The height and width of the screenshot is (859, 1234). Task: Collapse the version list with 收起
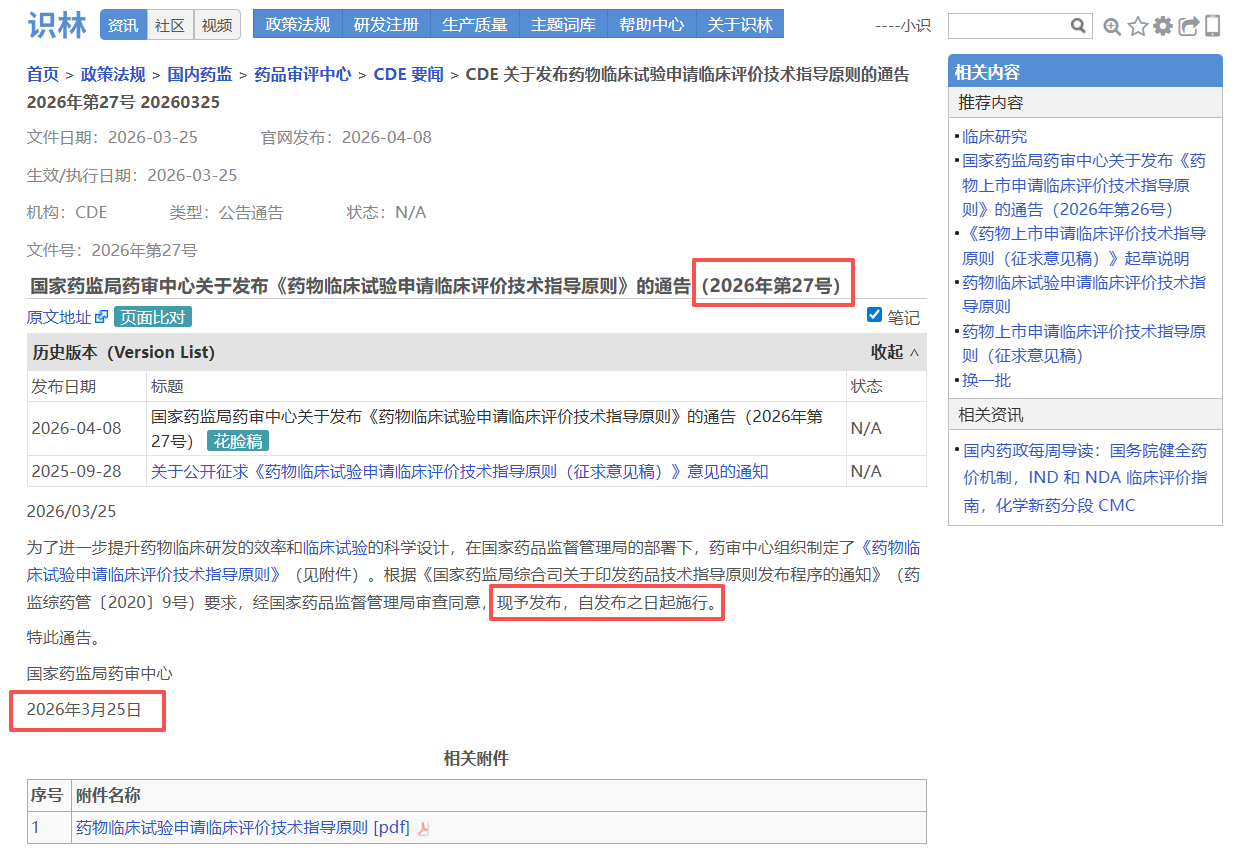click(x=894, y=352)
